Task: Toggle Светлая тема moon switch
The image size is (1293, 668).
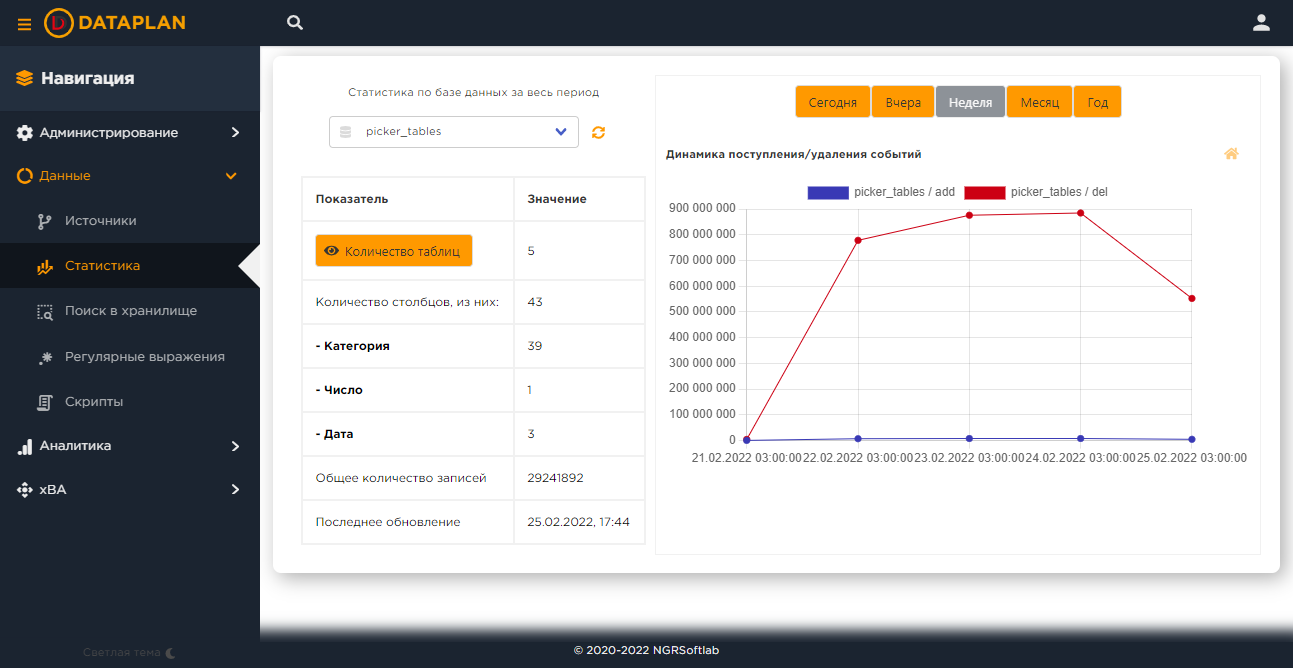Action: click(170, 652)
